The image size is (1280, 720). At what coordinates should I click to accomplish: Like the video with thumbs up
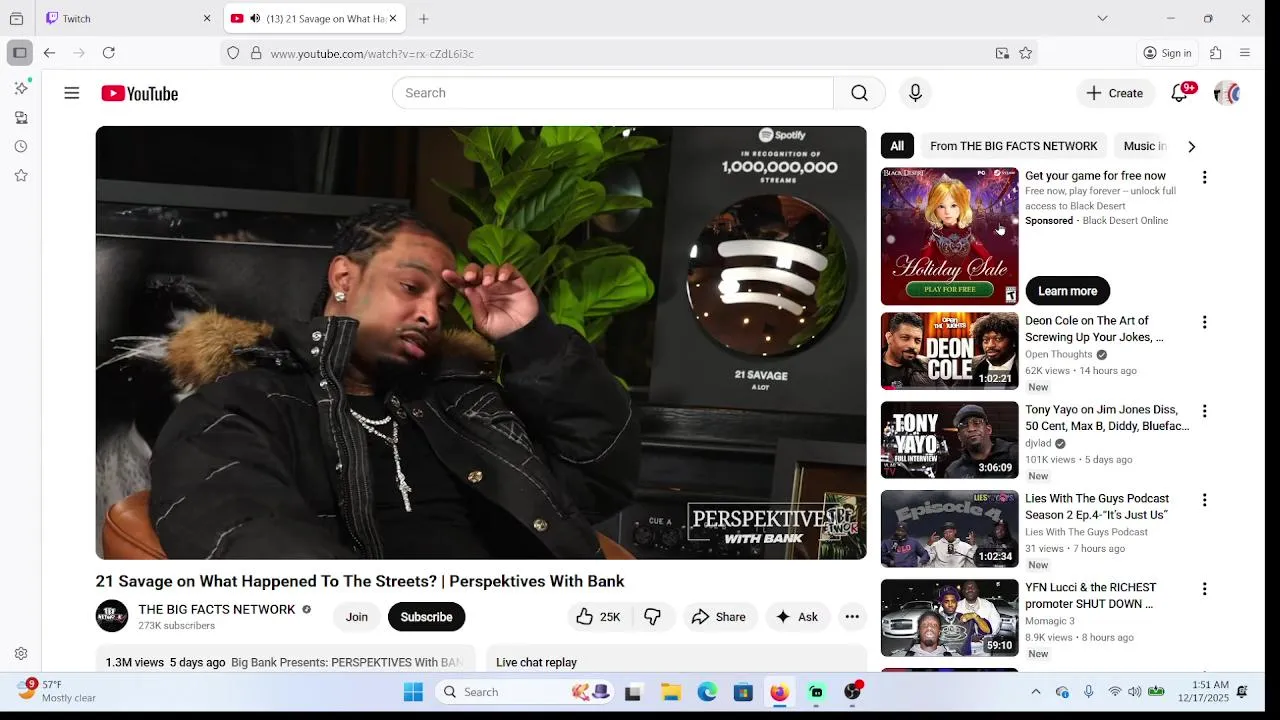pos(598,617)
